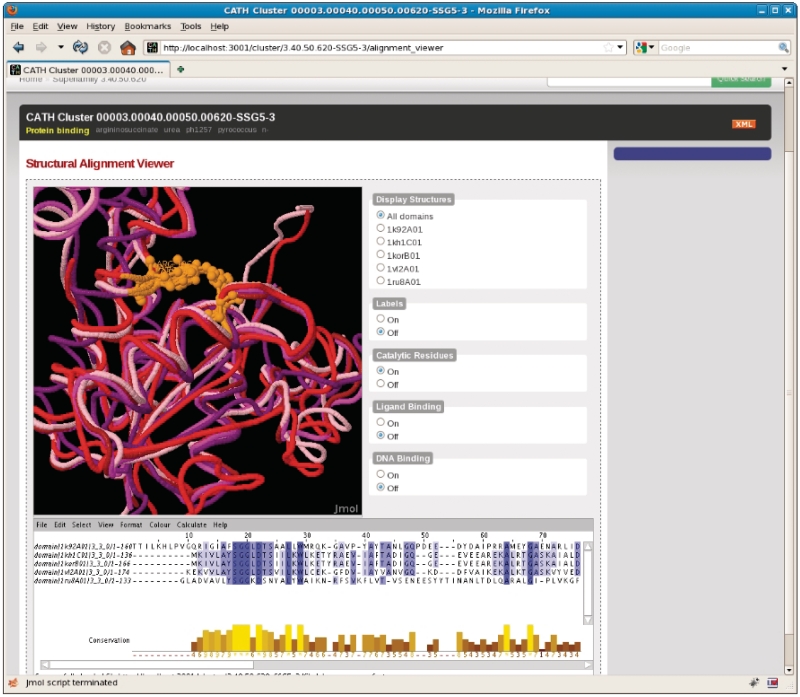Select the 1korB01 structure radio button

[381, 254]
